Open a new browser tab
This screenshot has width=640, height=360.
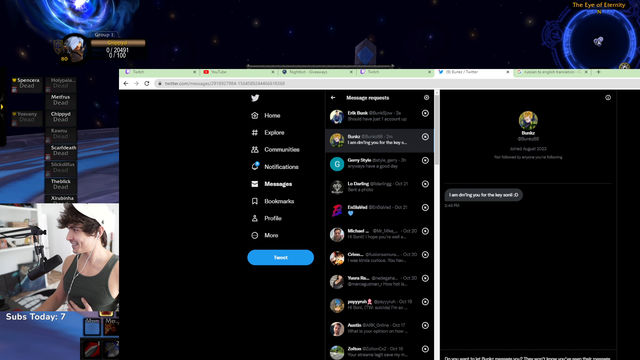[598, 72]
